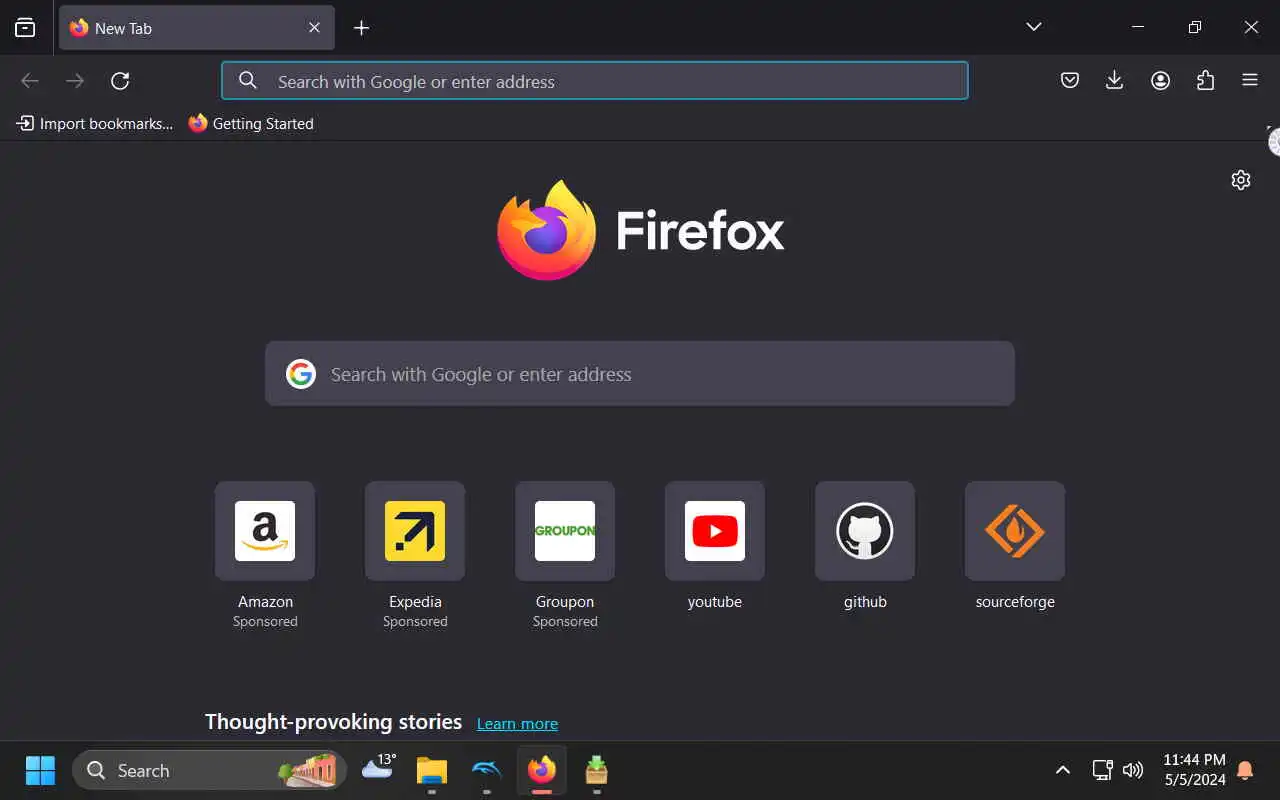Open the weather widget showing 13°
Image resolution: width=1280 pixels, height=800 pixels.
pyautogui.click(x=378, y=767)
